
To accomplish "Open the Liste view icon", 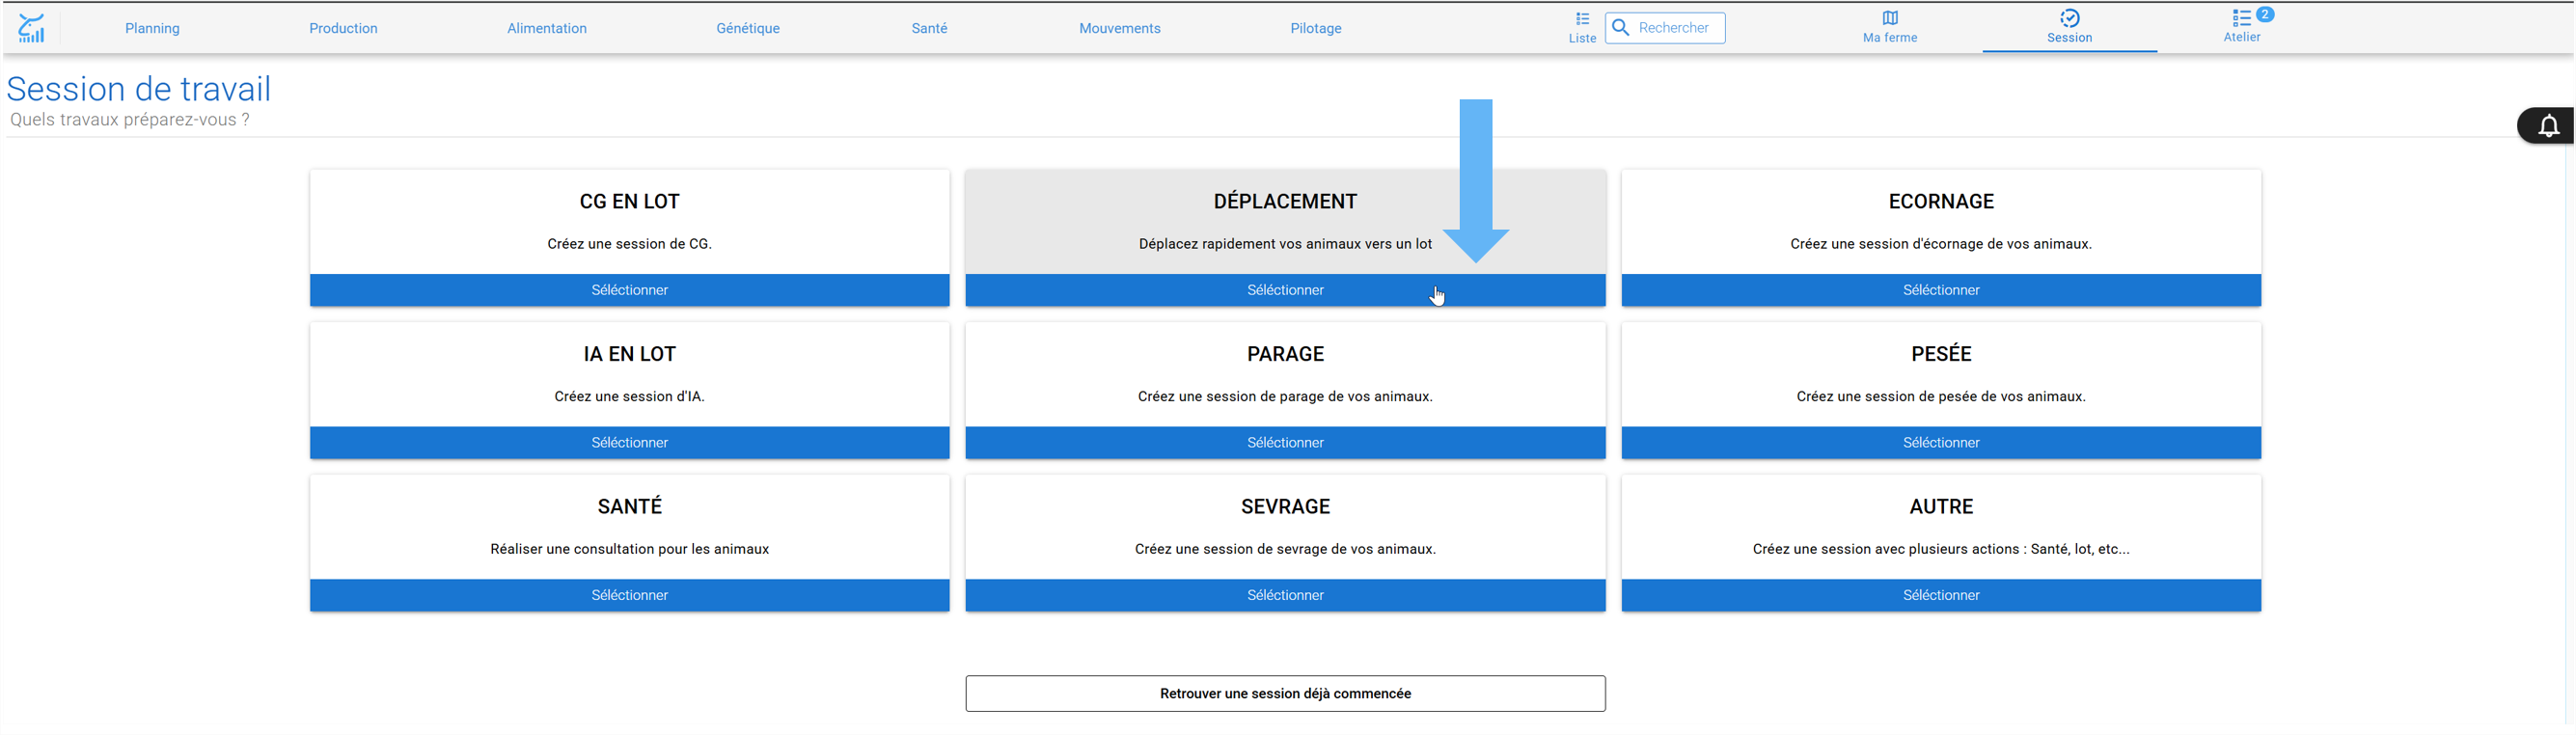I will point(1582,18).
